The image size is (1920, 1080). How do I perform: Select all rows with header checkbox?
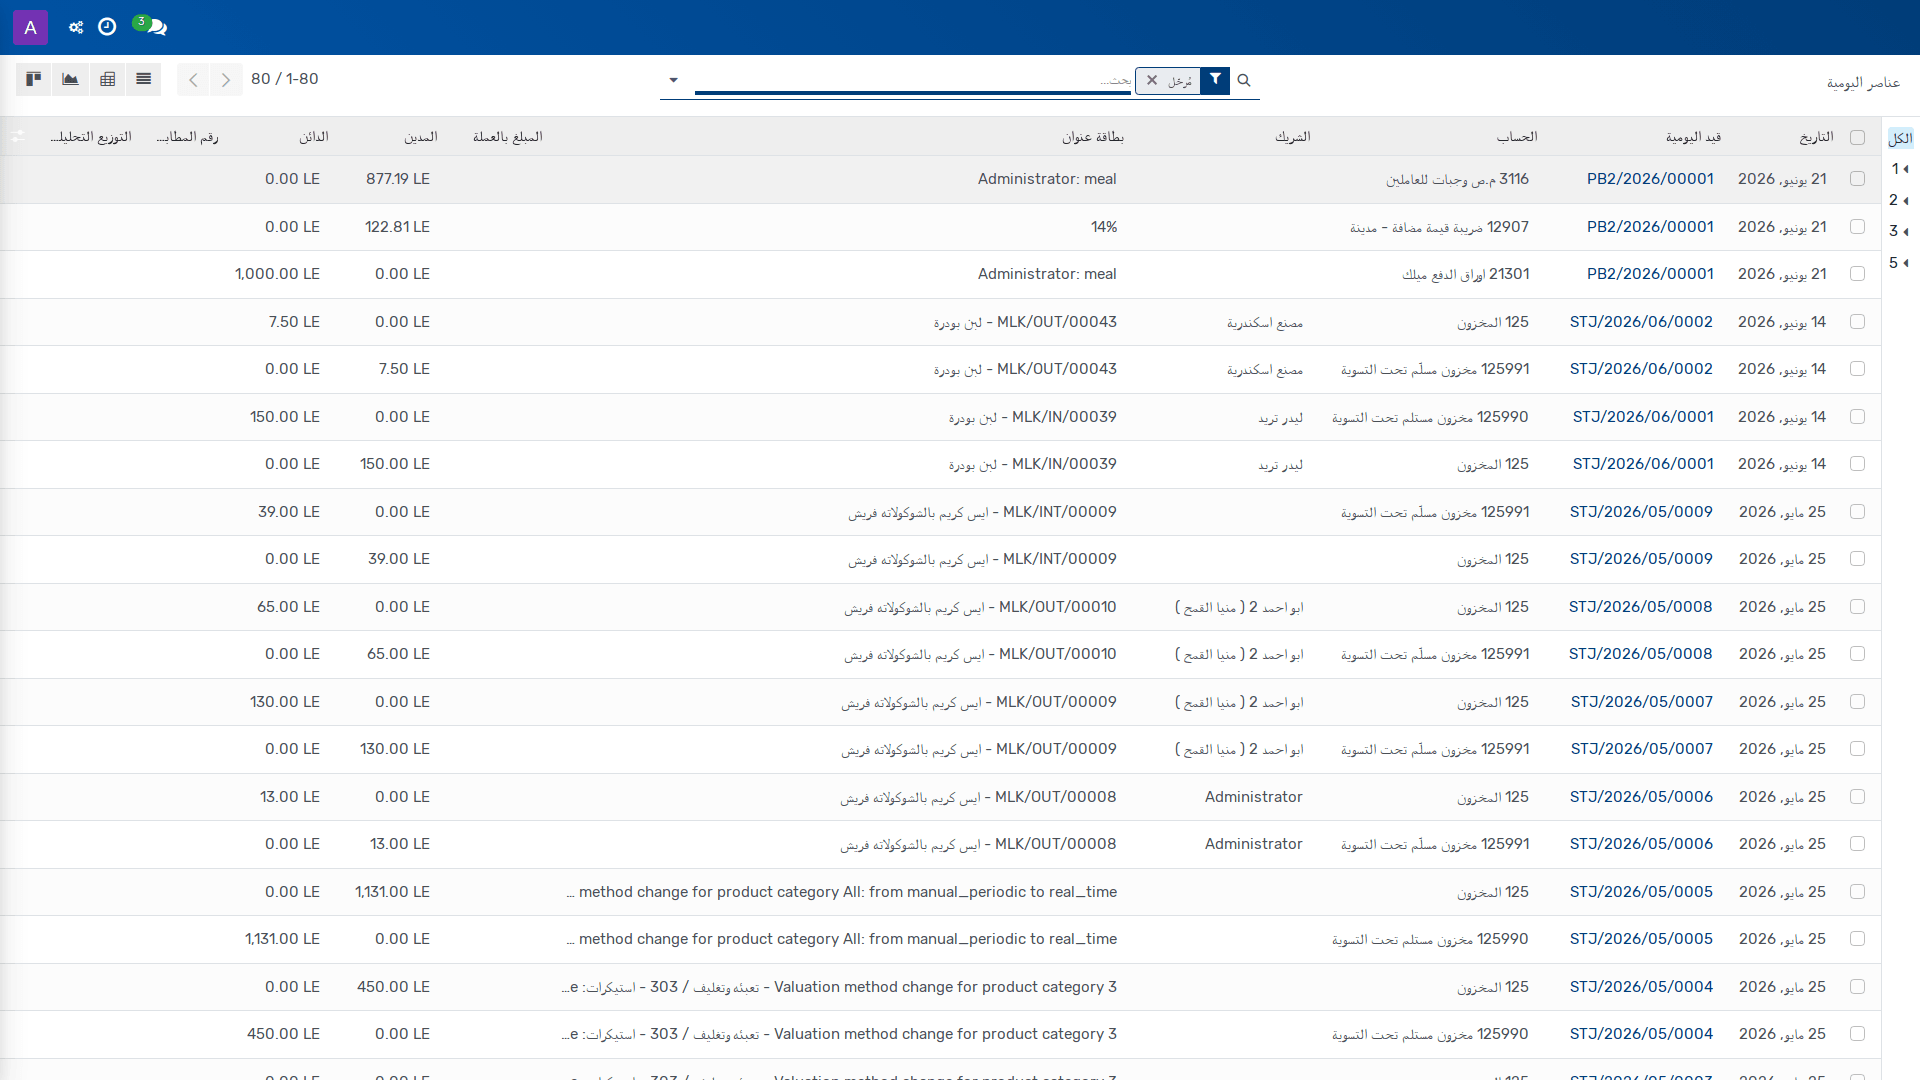point(1857,137)
